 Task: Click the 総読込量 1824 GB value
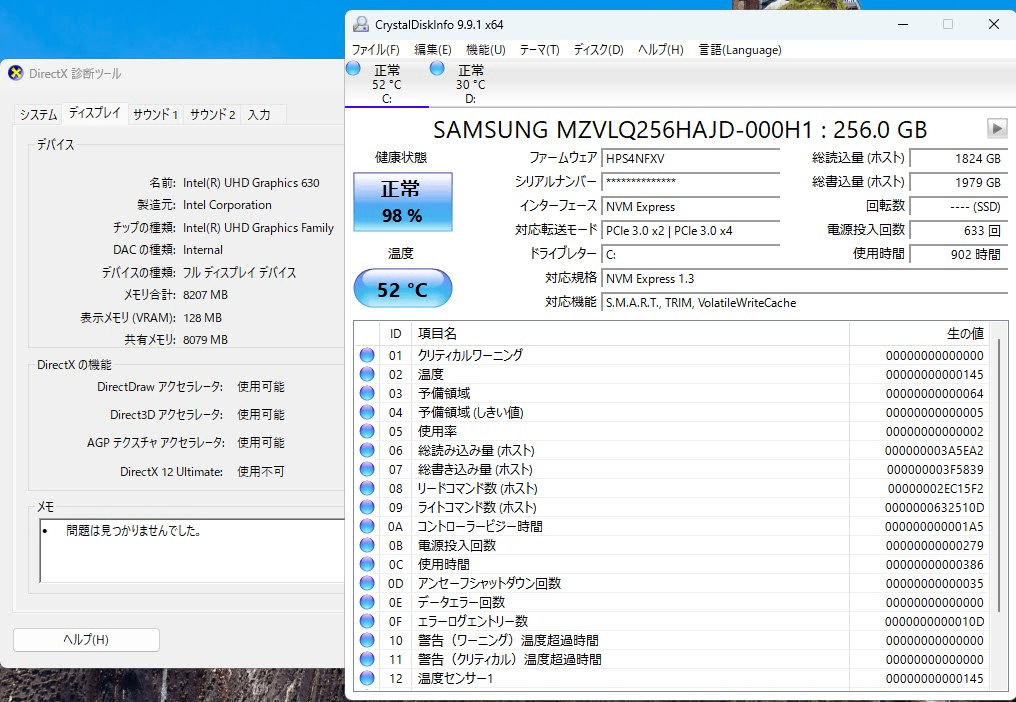coord(958,159)
